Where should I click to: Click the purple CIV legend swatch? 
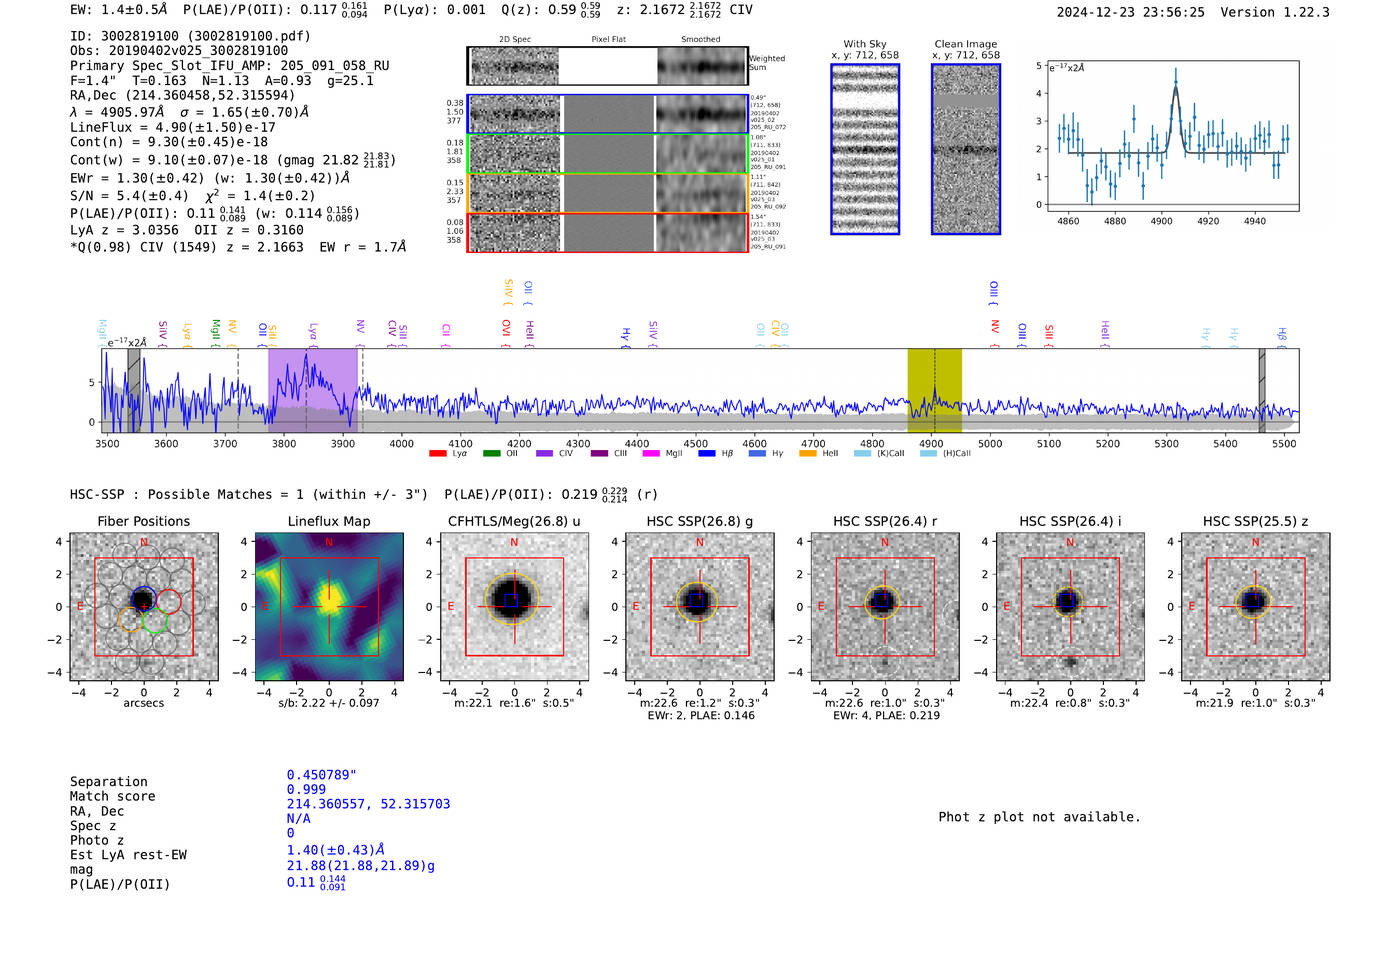(544, 453)
